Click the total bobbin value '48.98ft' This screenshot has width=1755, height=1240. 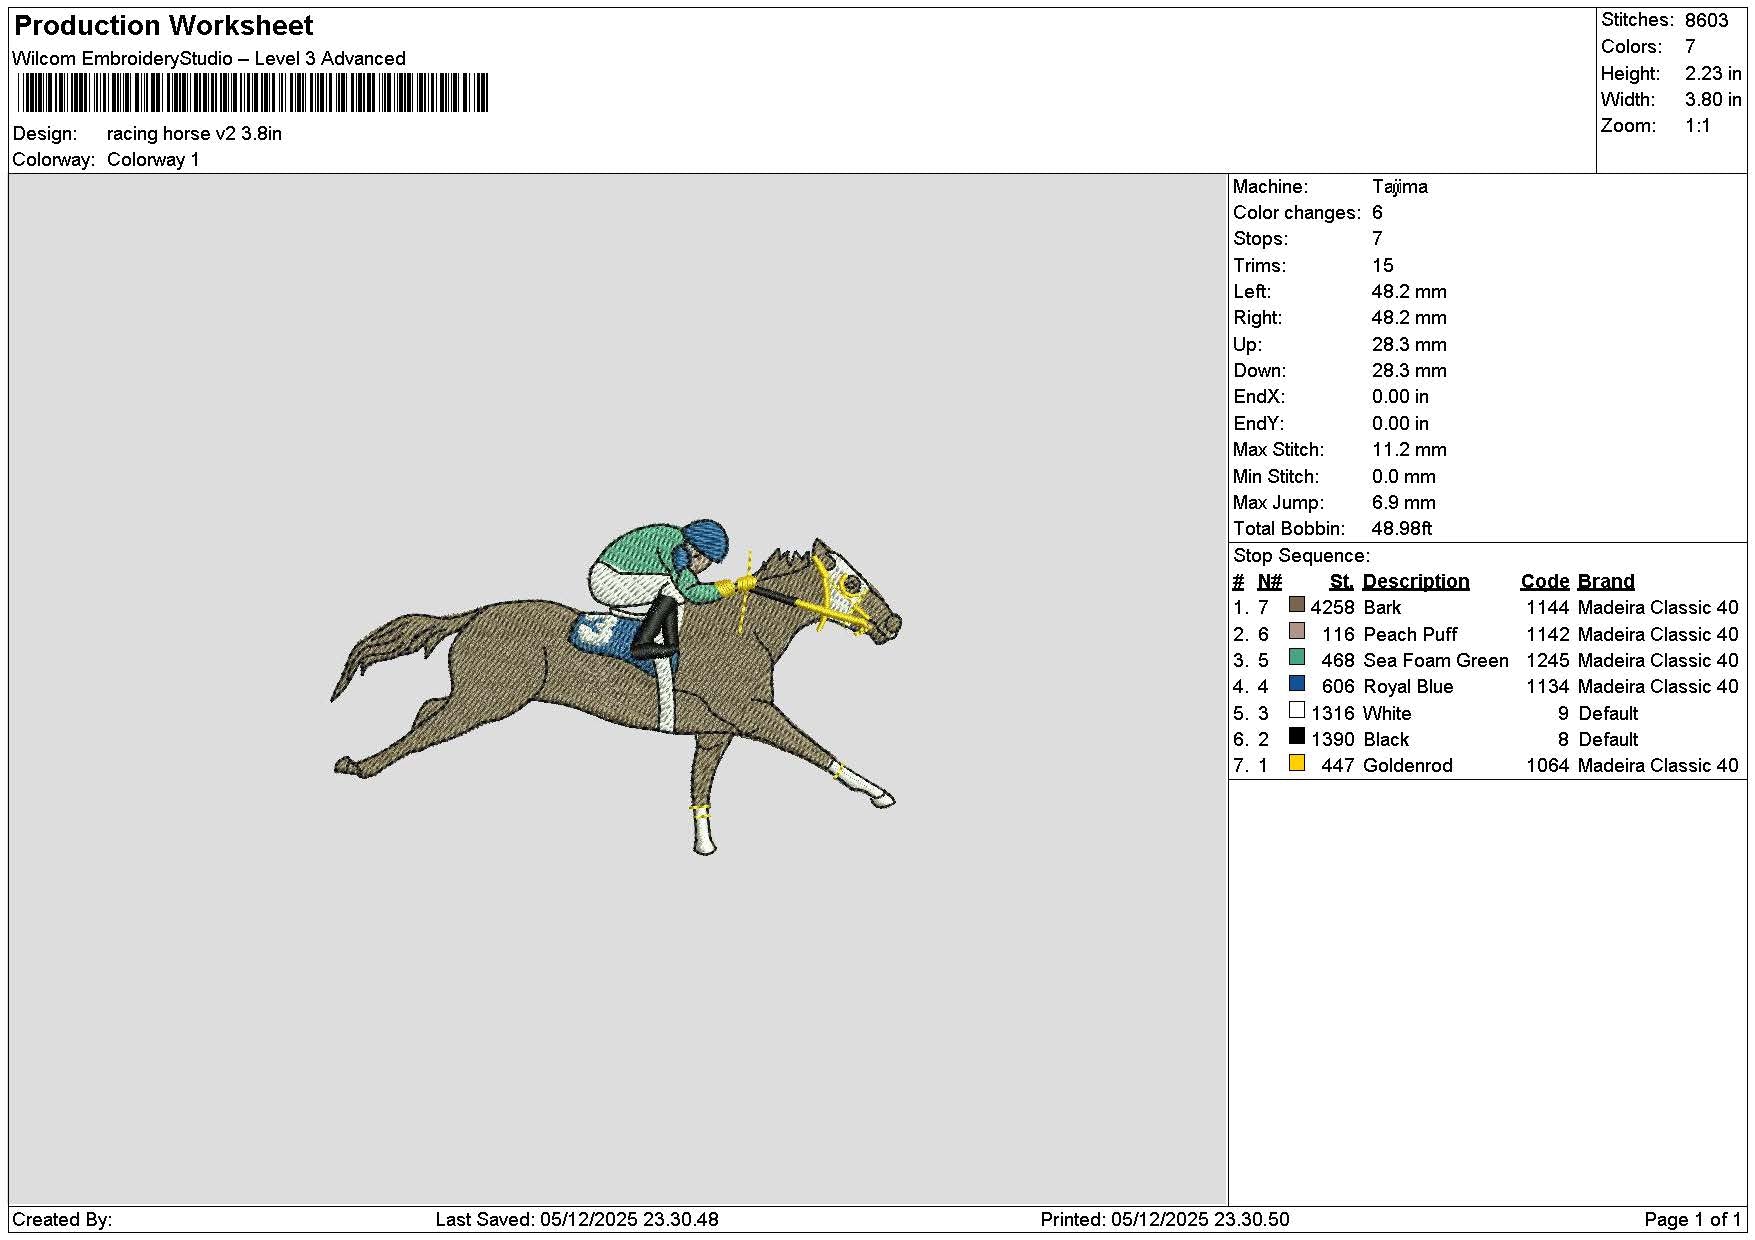click(x=1402, y=528)
